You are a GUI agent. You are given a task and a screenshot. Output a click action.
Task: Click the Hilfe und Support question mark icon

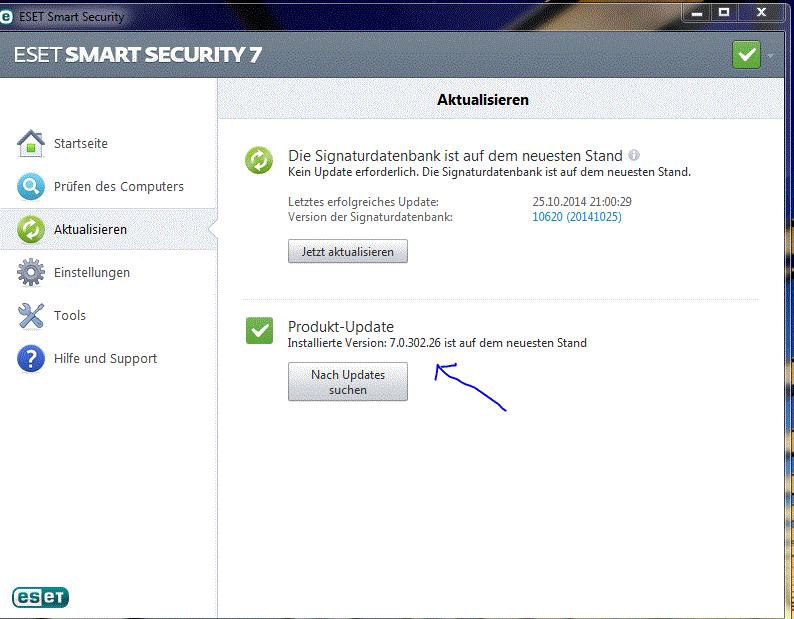pos(31,359)
